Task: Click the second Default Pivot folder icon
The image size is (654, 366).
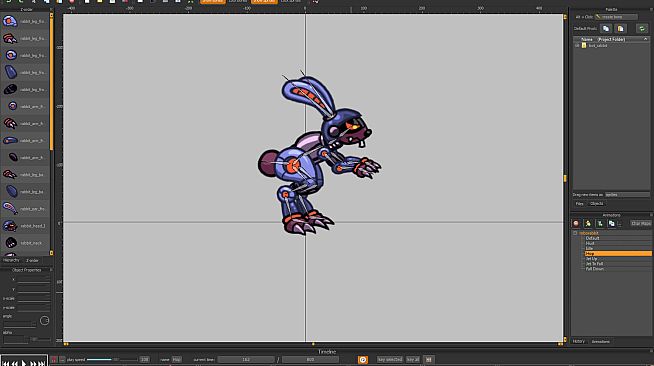Action: click(x=620, y=28)
